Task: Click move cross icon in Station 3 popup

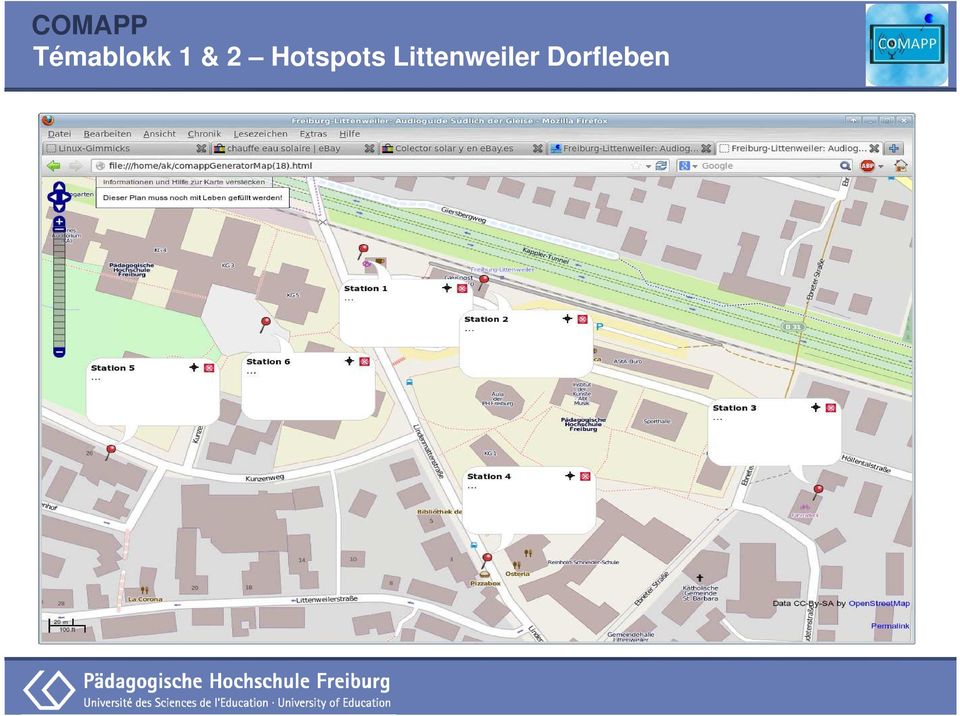Action: [x=816, y=407]
